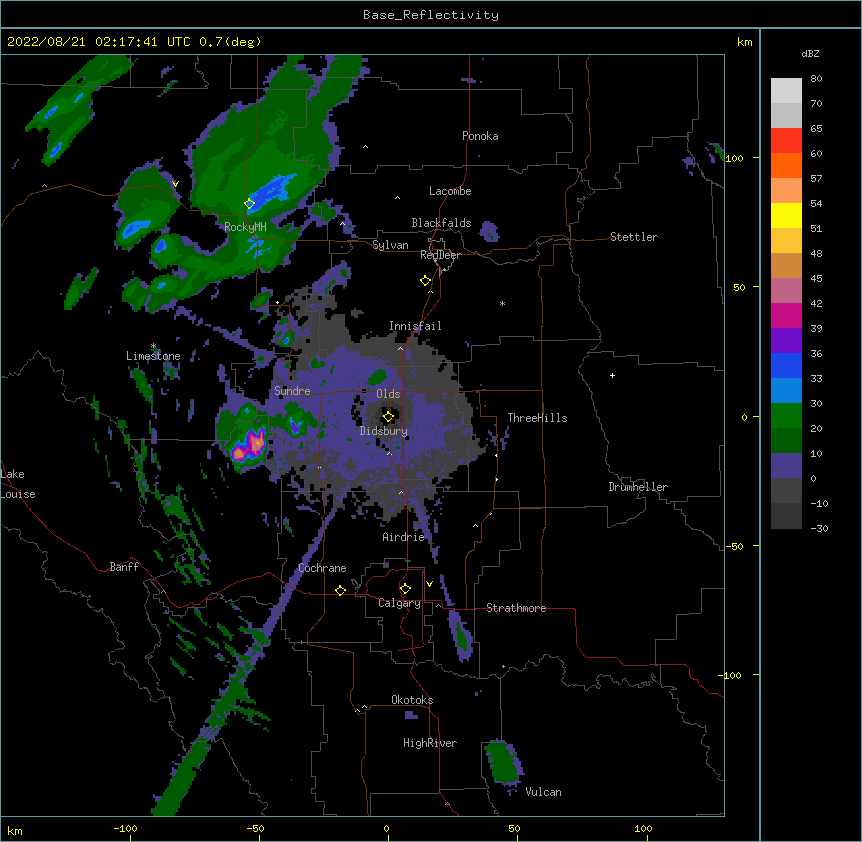
Task: Click the 80 value in dBZ legend
Action: tap(816, 79)
